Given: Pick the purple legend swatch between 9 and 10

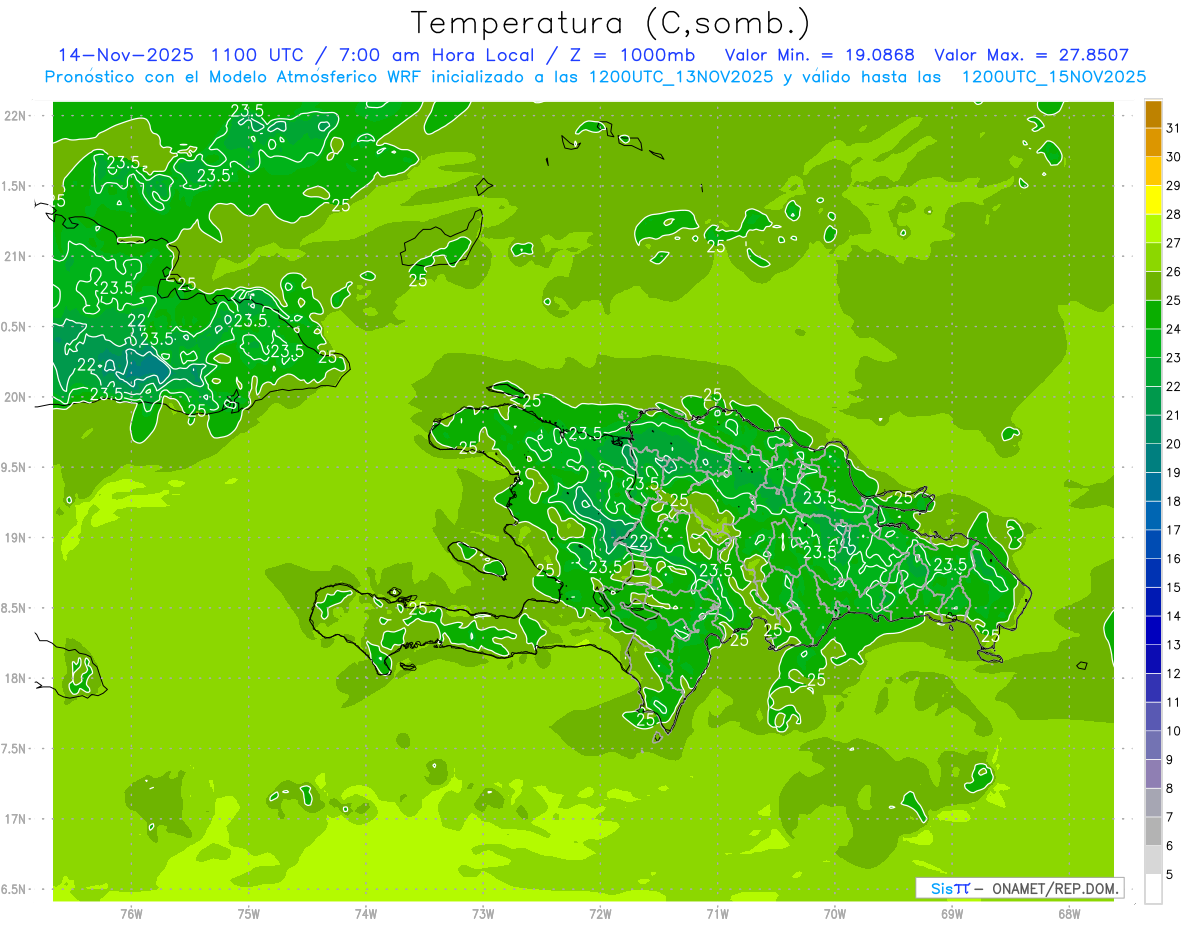Looking at the screenshot, I should 1153,745.
